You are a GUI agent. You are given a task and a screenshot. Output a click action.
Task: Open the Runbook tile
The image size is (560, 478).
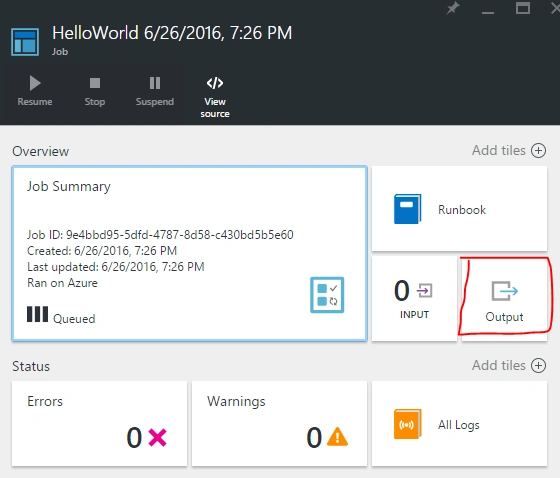pyautogui.click(x=459, y=209)
